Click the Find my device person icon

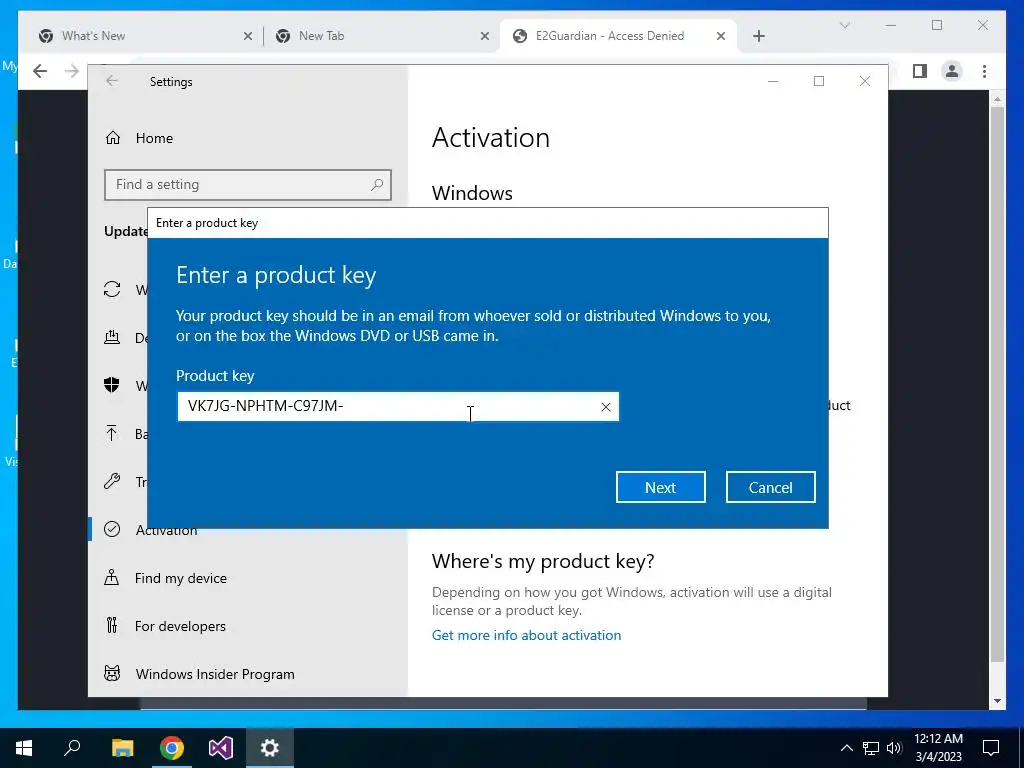pos(112,577)
